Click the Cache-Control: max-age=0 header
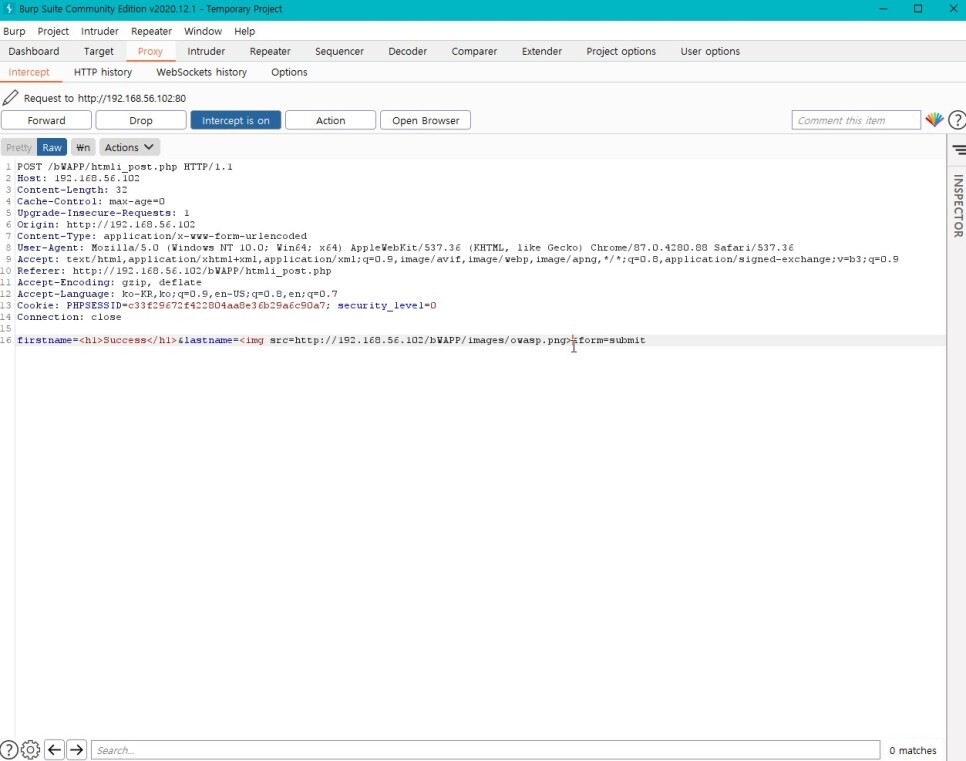The width and height of the screenshot is (966, 761). point(91,201)
